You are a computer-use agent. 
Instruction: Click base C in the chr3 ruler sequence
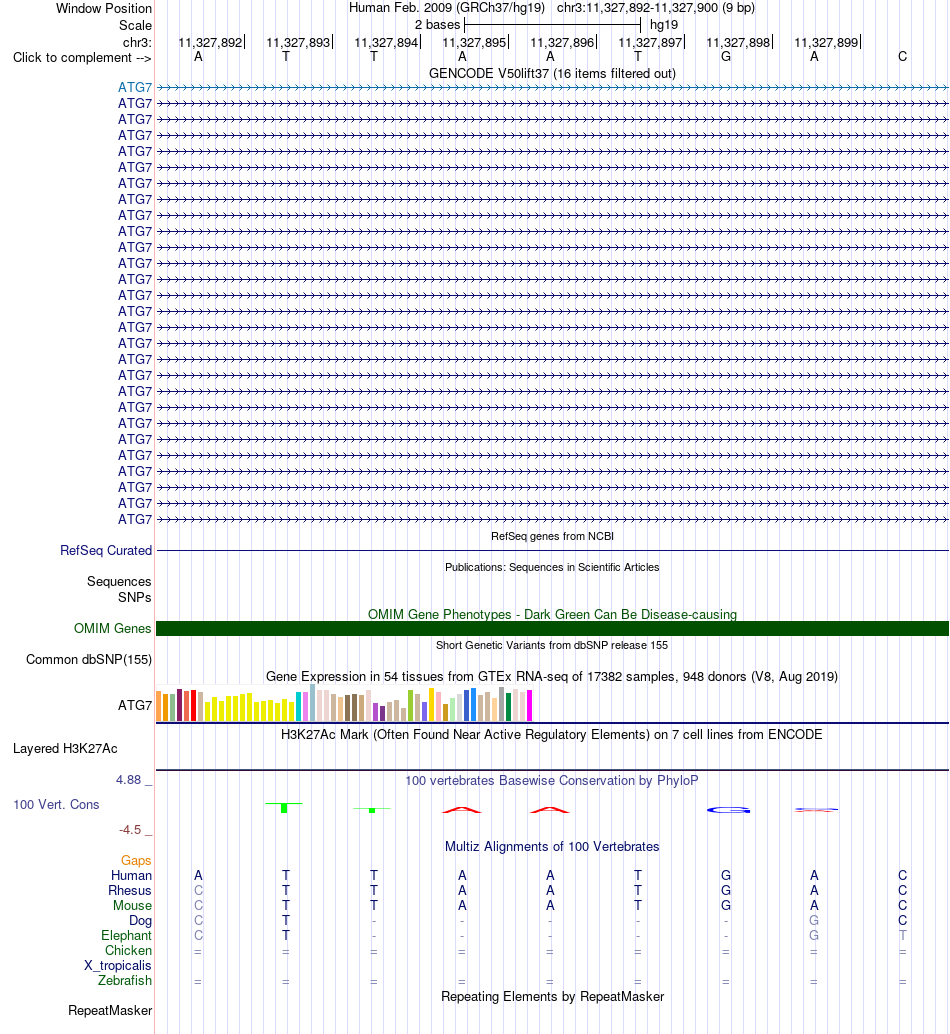pos(903,57)
